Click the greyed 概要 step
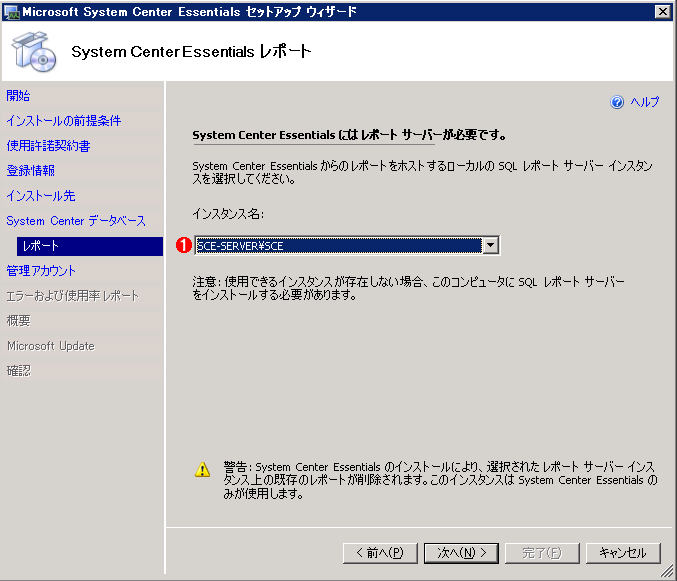The image size is (677, 581). tap(19, 321)
